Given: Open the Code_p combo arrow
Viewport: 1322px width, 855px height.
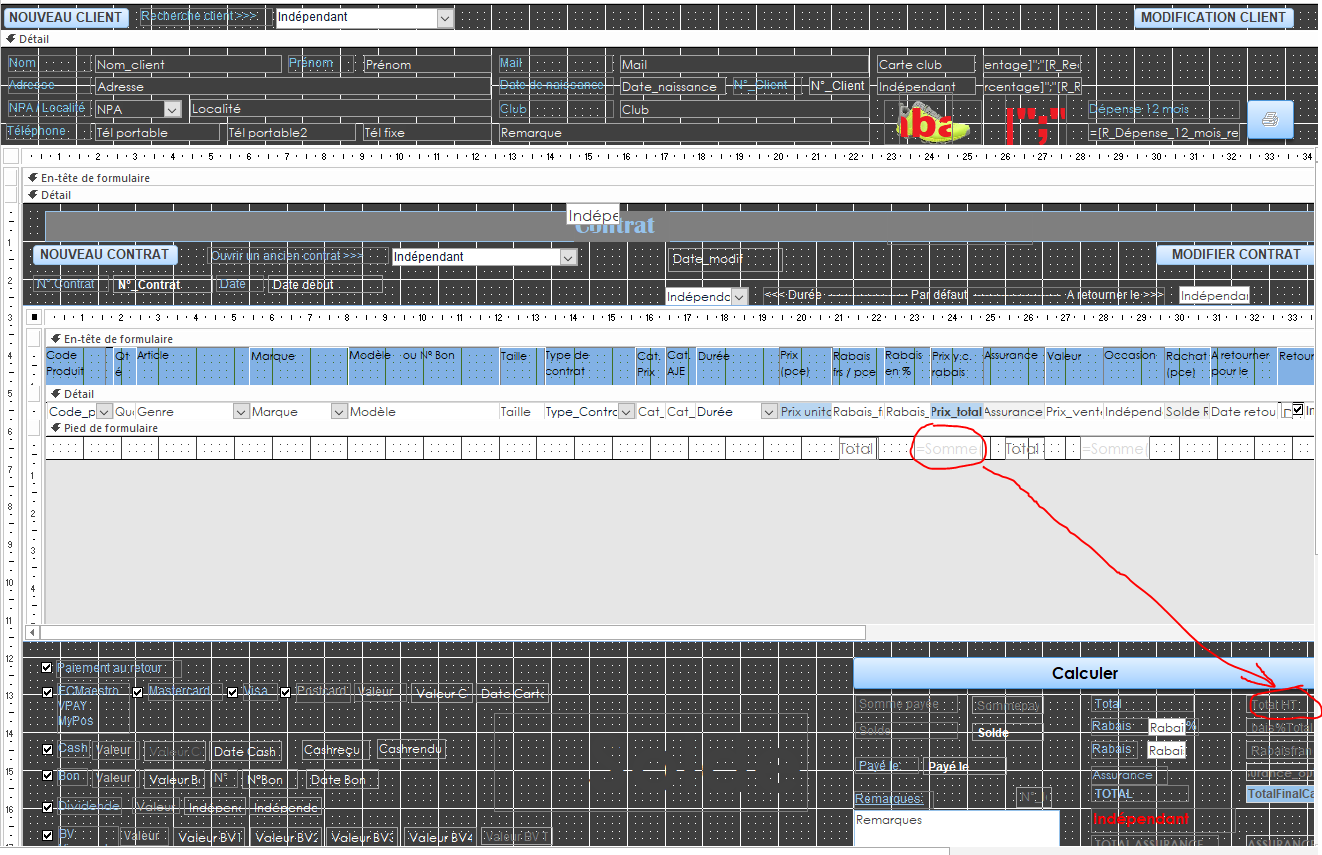Looking at the screenshot, I should pyautogui.click(x=104, y=412).
